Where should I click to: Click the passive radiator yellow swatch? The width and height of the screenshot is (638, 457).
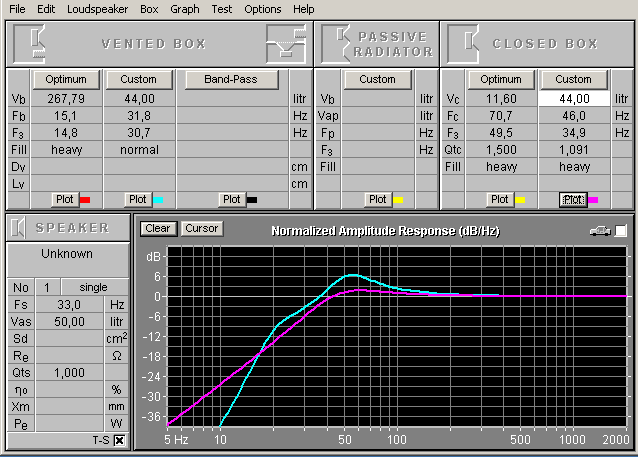(398, 200)
